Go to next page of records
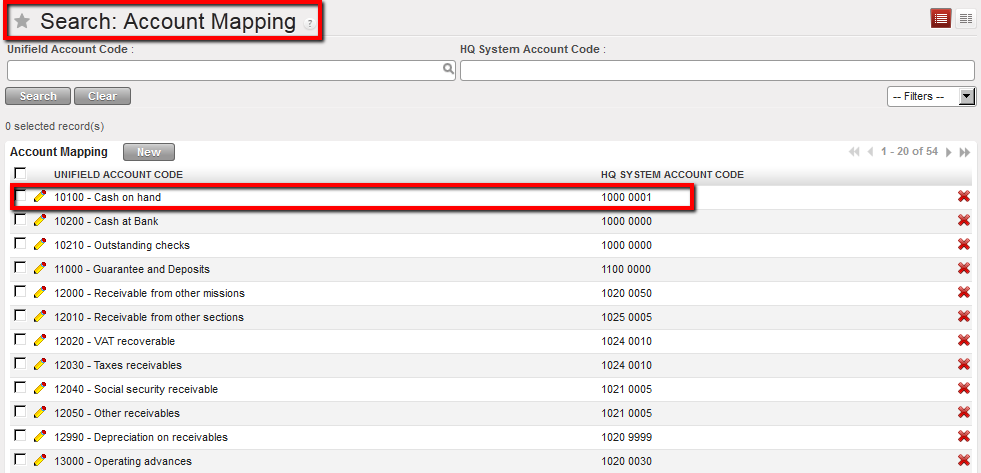 pyautogui.click(x=949, y=152)
